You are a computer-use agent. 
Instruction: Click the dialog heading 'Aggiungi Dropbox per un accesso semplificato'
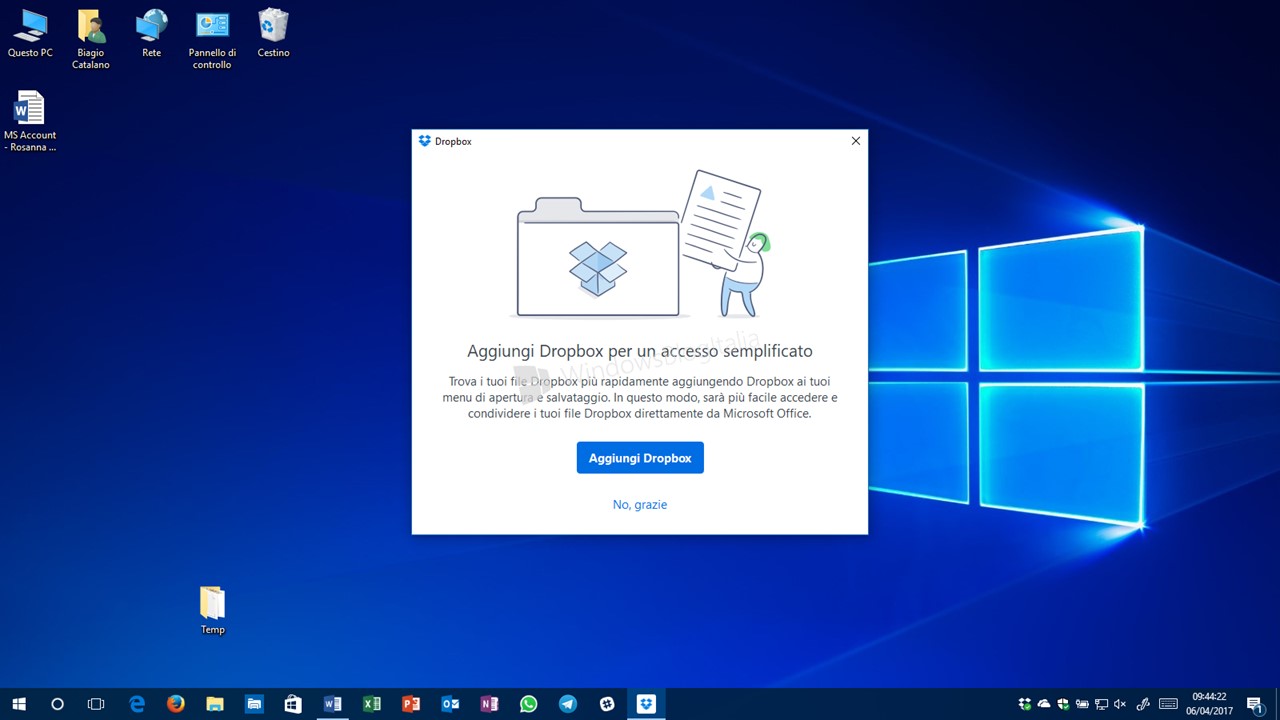coord(640,351)
